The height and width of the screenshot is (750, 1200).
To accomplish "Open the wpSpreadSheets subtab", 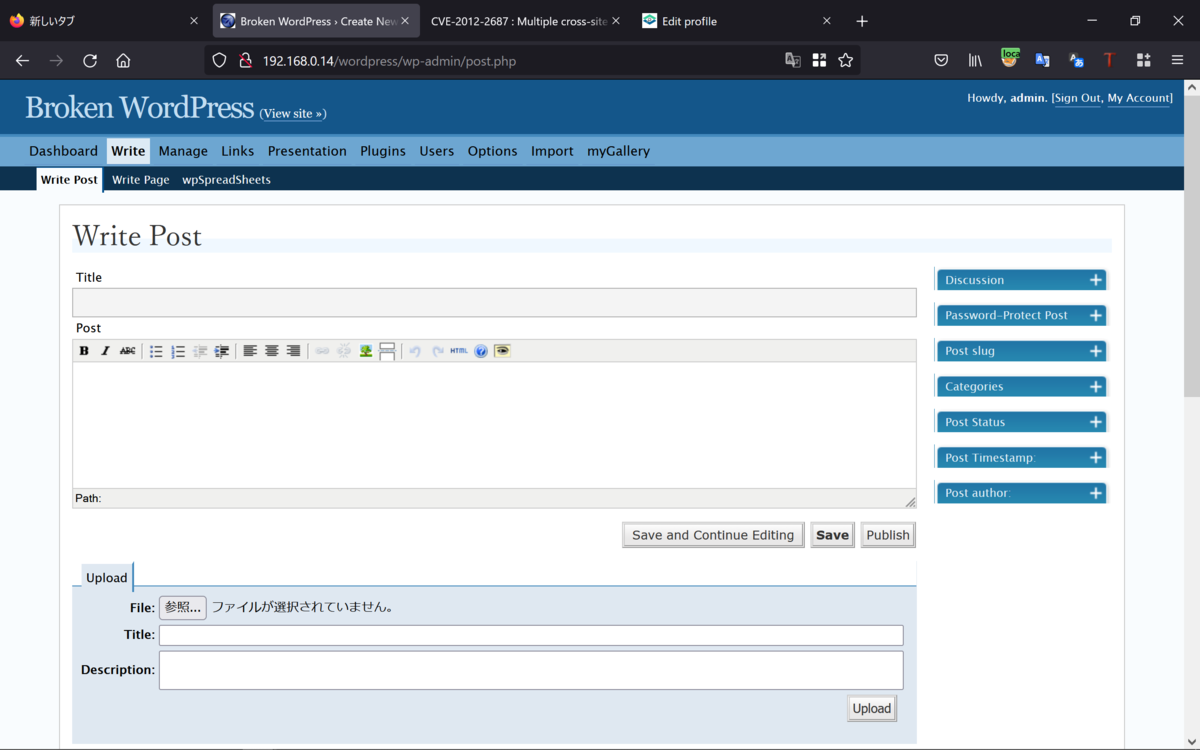I will tap(226, 180).
